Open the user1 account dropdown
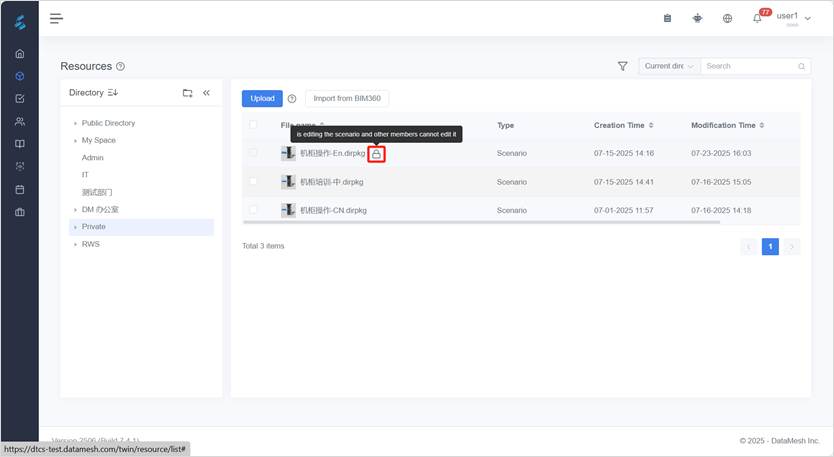834x457 pixels. click(792, 18)
